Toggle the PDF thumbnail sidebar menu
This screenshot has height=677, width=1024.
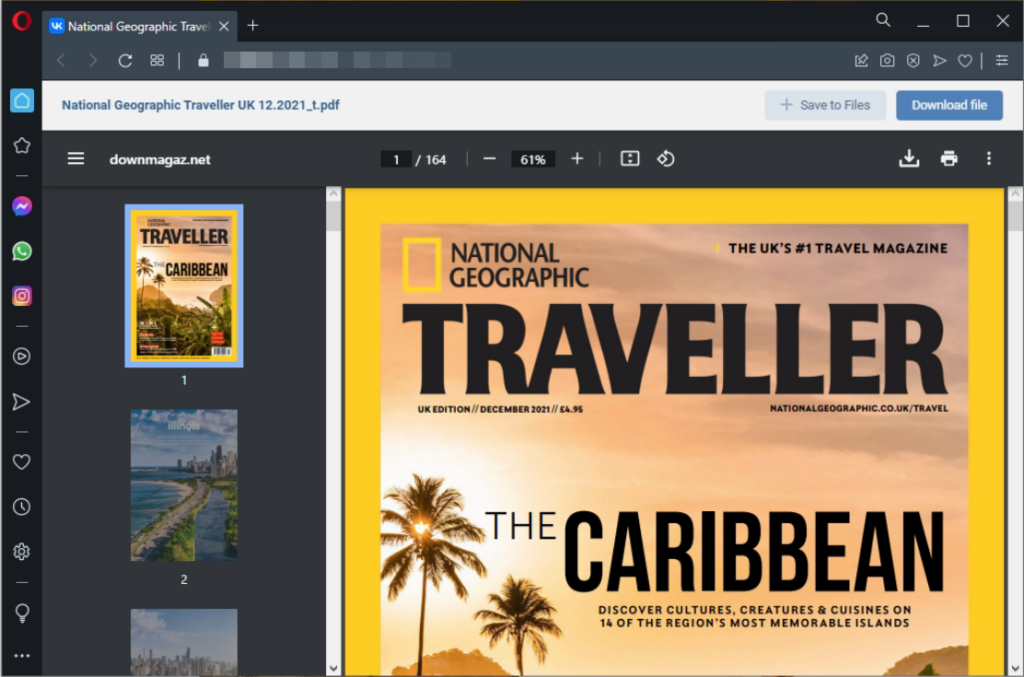[x=76, y=159]
